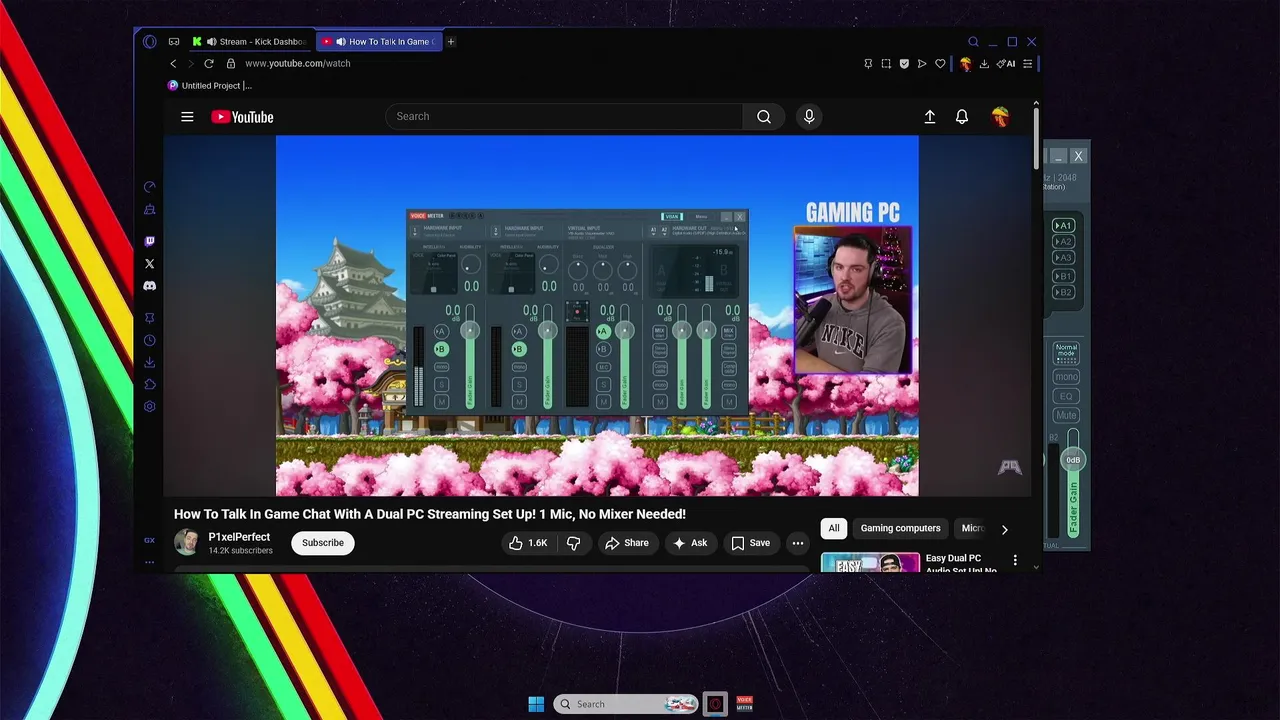Viewport: 1280px width, 720px height.
Task: Dislike the video
Action: 573,543
